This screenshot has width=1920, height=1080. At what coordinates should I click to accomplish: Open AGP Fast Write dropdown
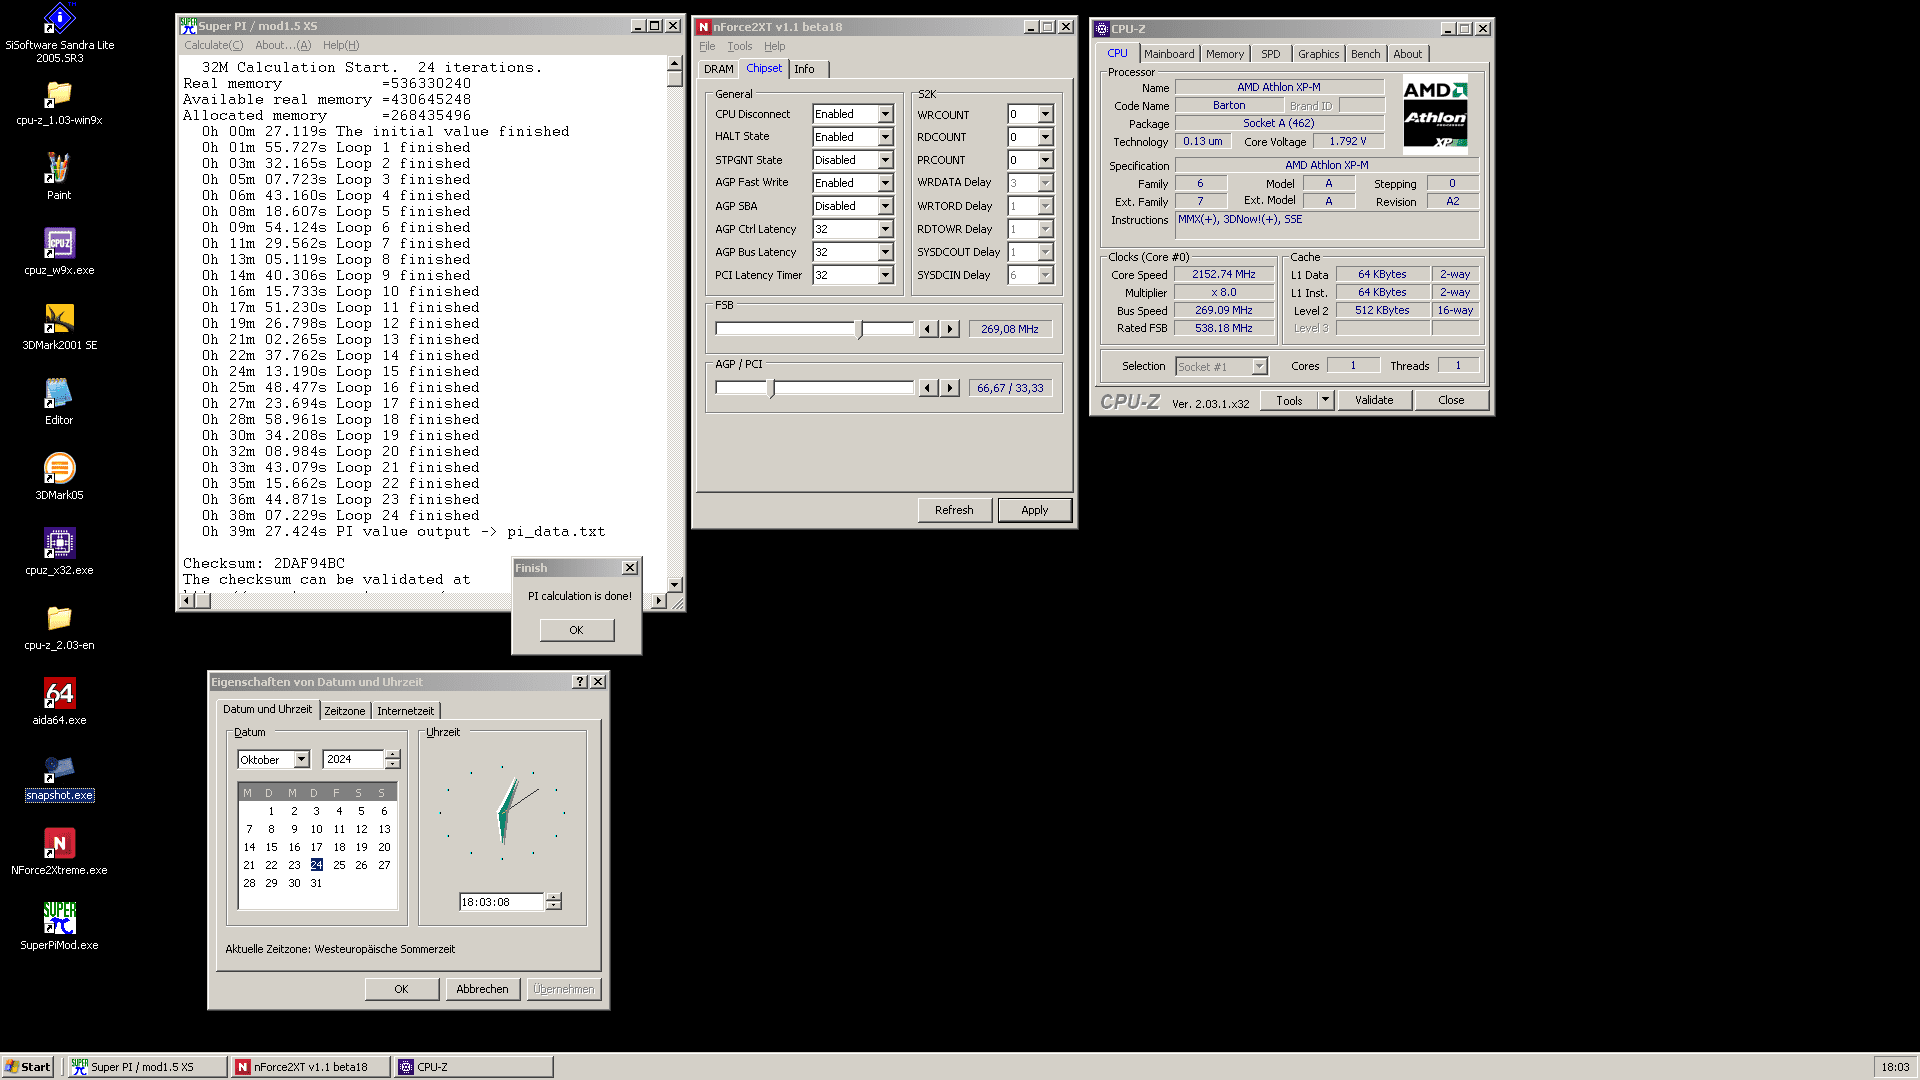pyautogui.click(x=885, y=183)
